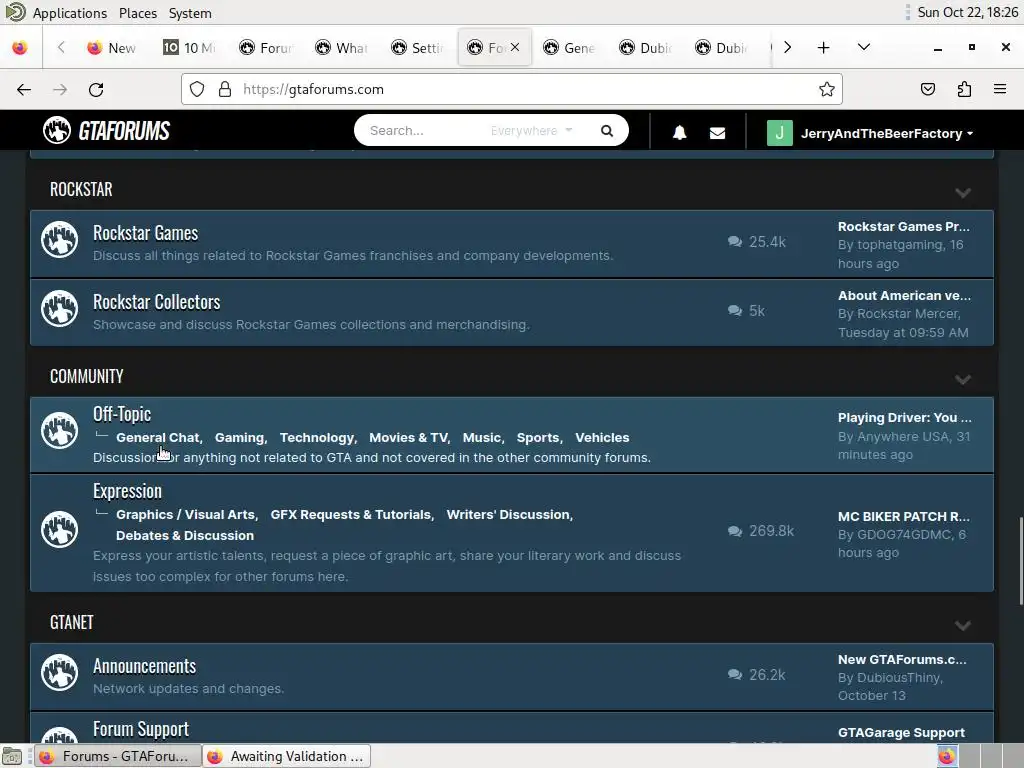Open the Everywhere search scope dropdown
Viewport: 1024px width, 768px height.
click(532, 131)
